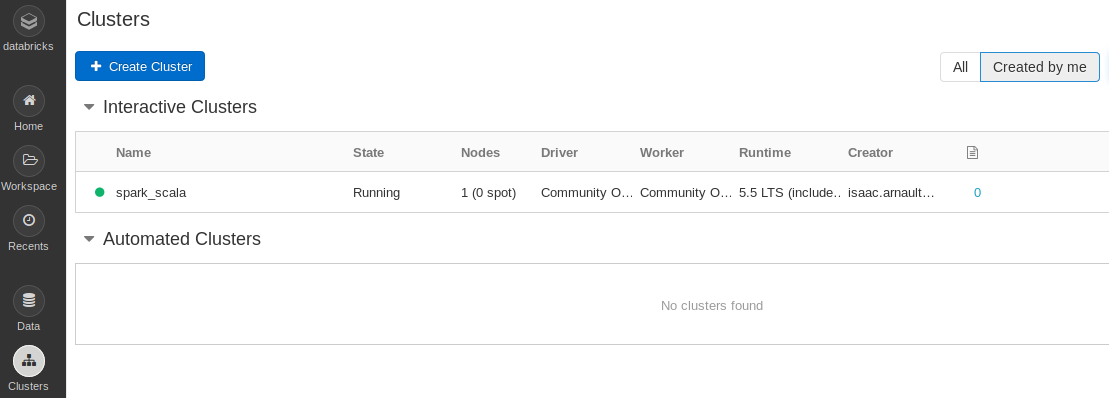Collapse the Automated Clusters section
Image resolution: width=1109 pixels, height=398 pixels.
coord(89,239)
